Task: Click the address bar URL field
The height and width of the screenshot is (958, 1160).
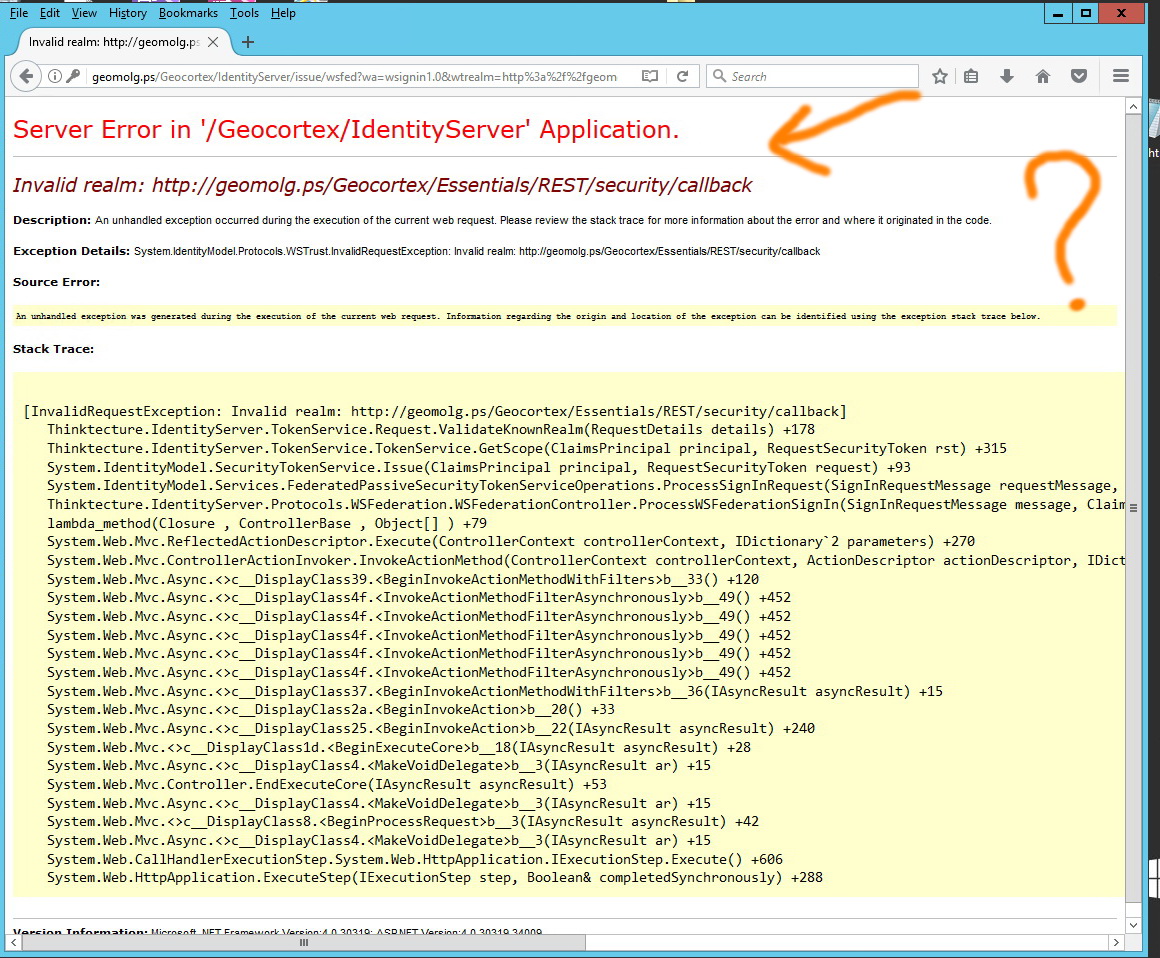Action: pos(355,76)
